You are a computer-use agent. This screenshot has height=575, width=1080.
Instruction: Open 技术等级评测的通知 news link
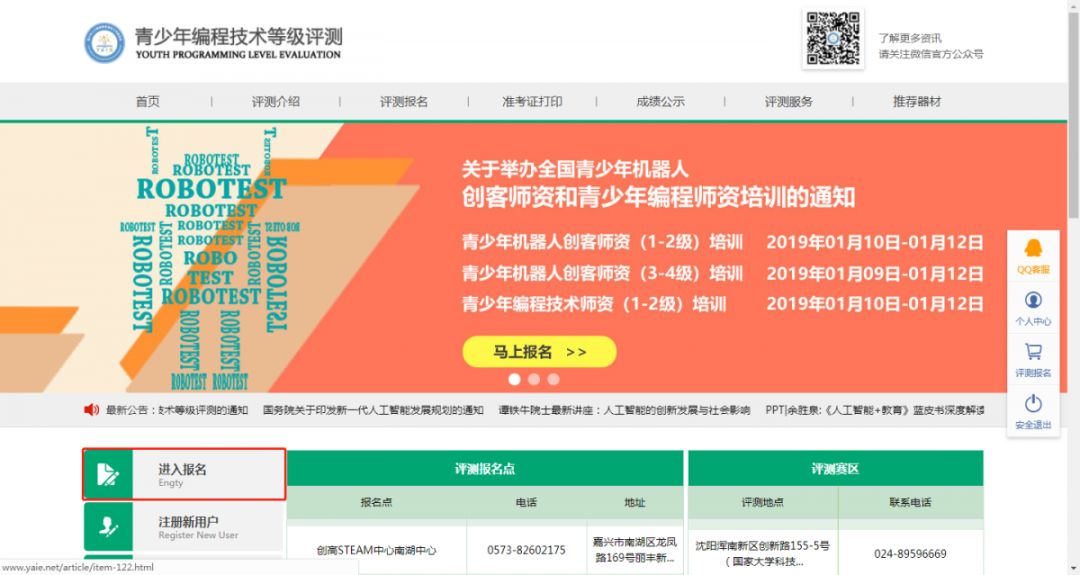(x=202, y=410)
